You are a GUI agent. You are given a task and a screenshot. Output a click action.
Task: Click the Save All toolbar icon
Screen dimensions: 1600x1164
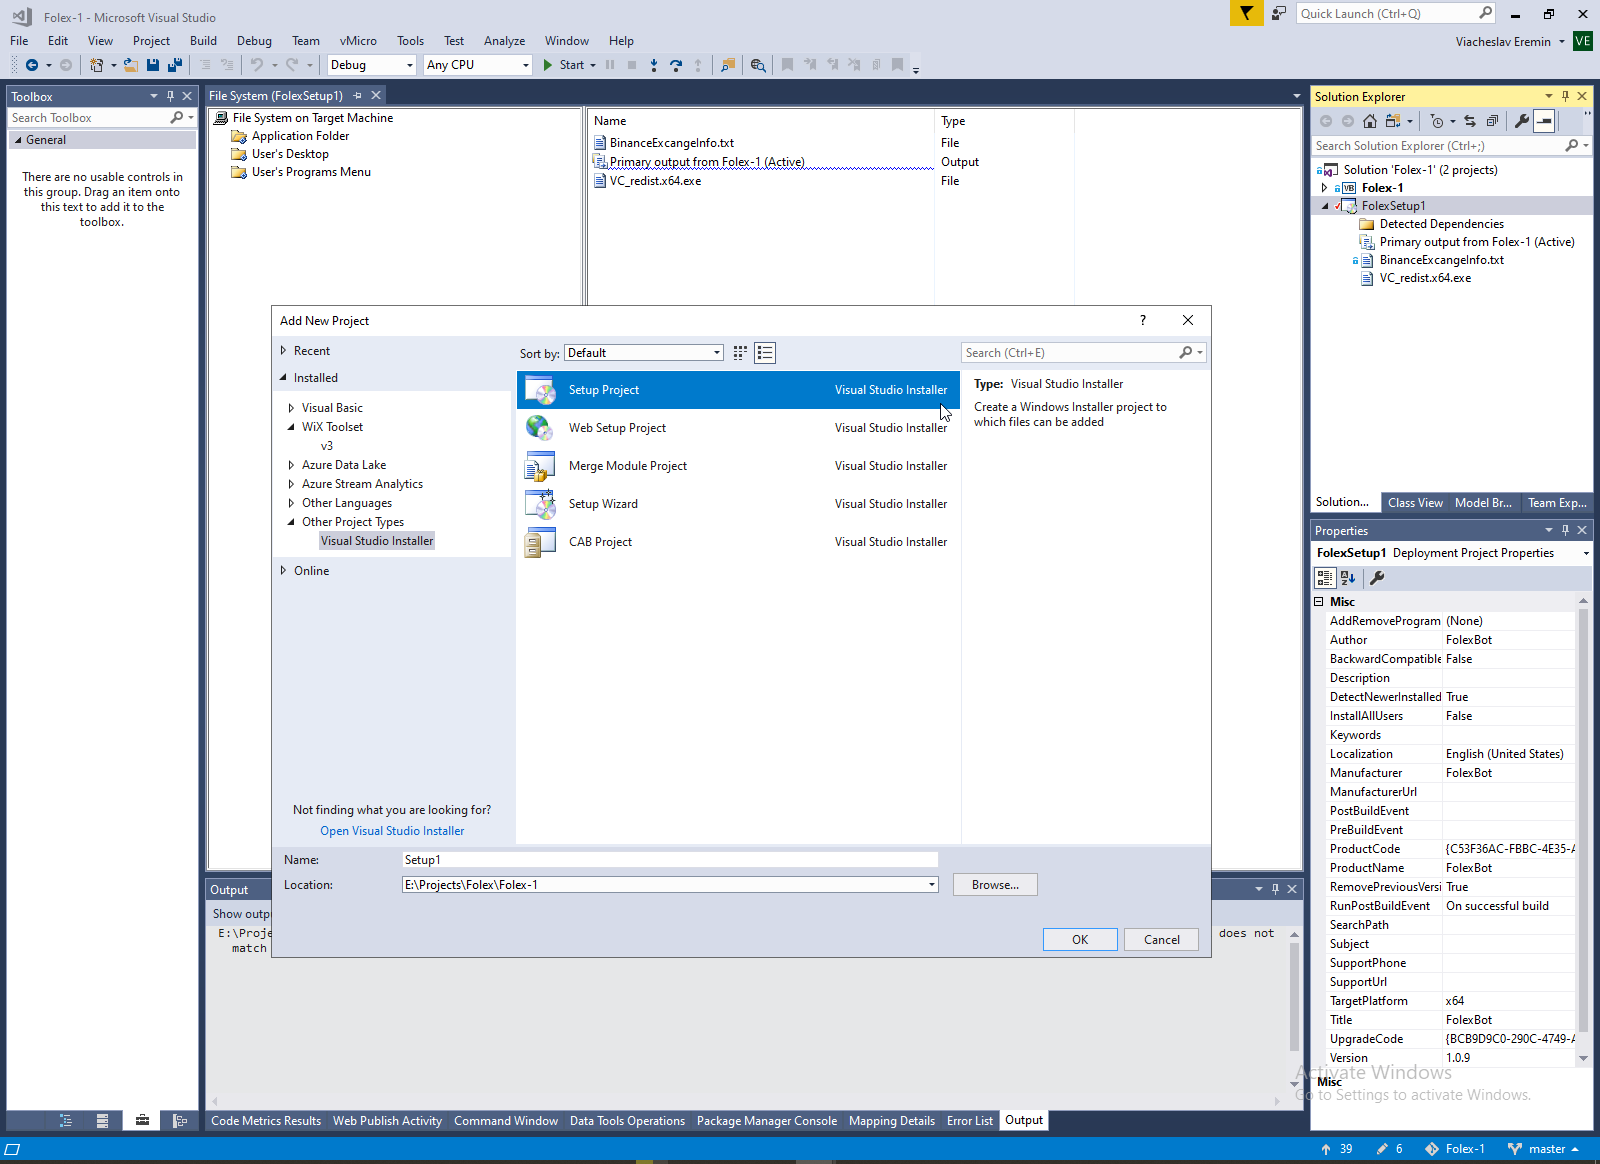point(175,65)
